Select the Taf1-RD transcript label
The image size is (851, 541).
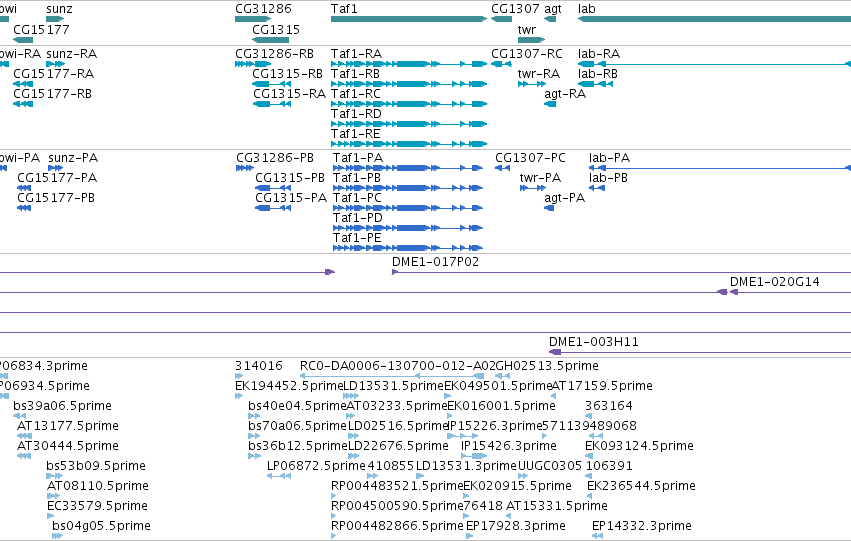click(x=357, y=114)
